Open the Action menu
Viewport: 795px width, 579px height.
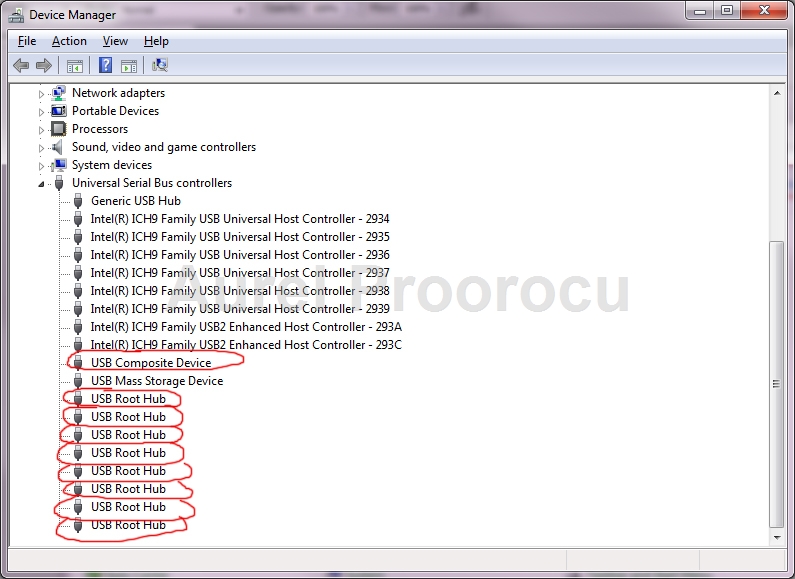pos(69,41)
